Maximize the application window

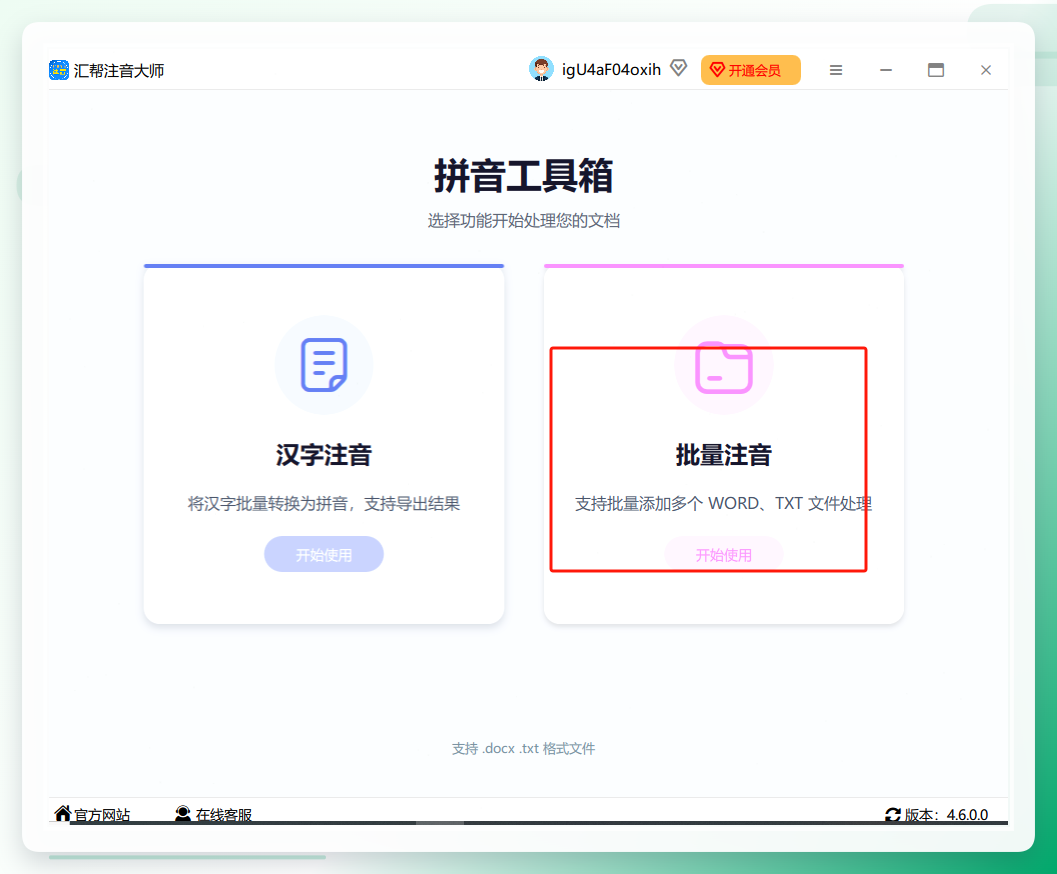pyautogui.click(x=936, y=70)
